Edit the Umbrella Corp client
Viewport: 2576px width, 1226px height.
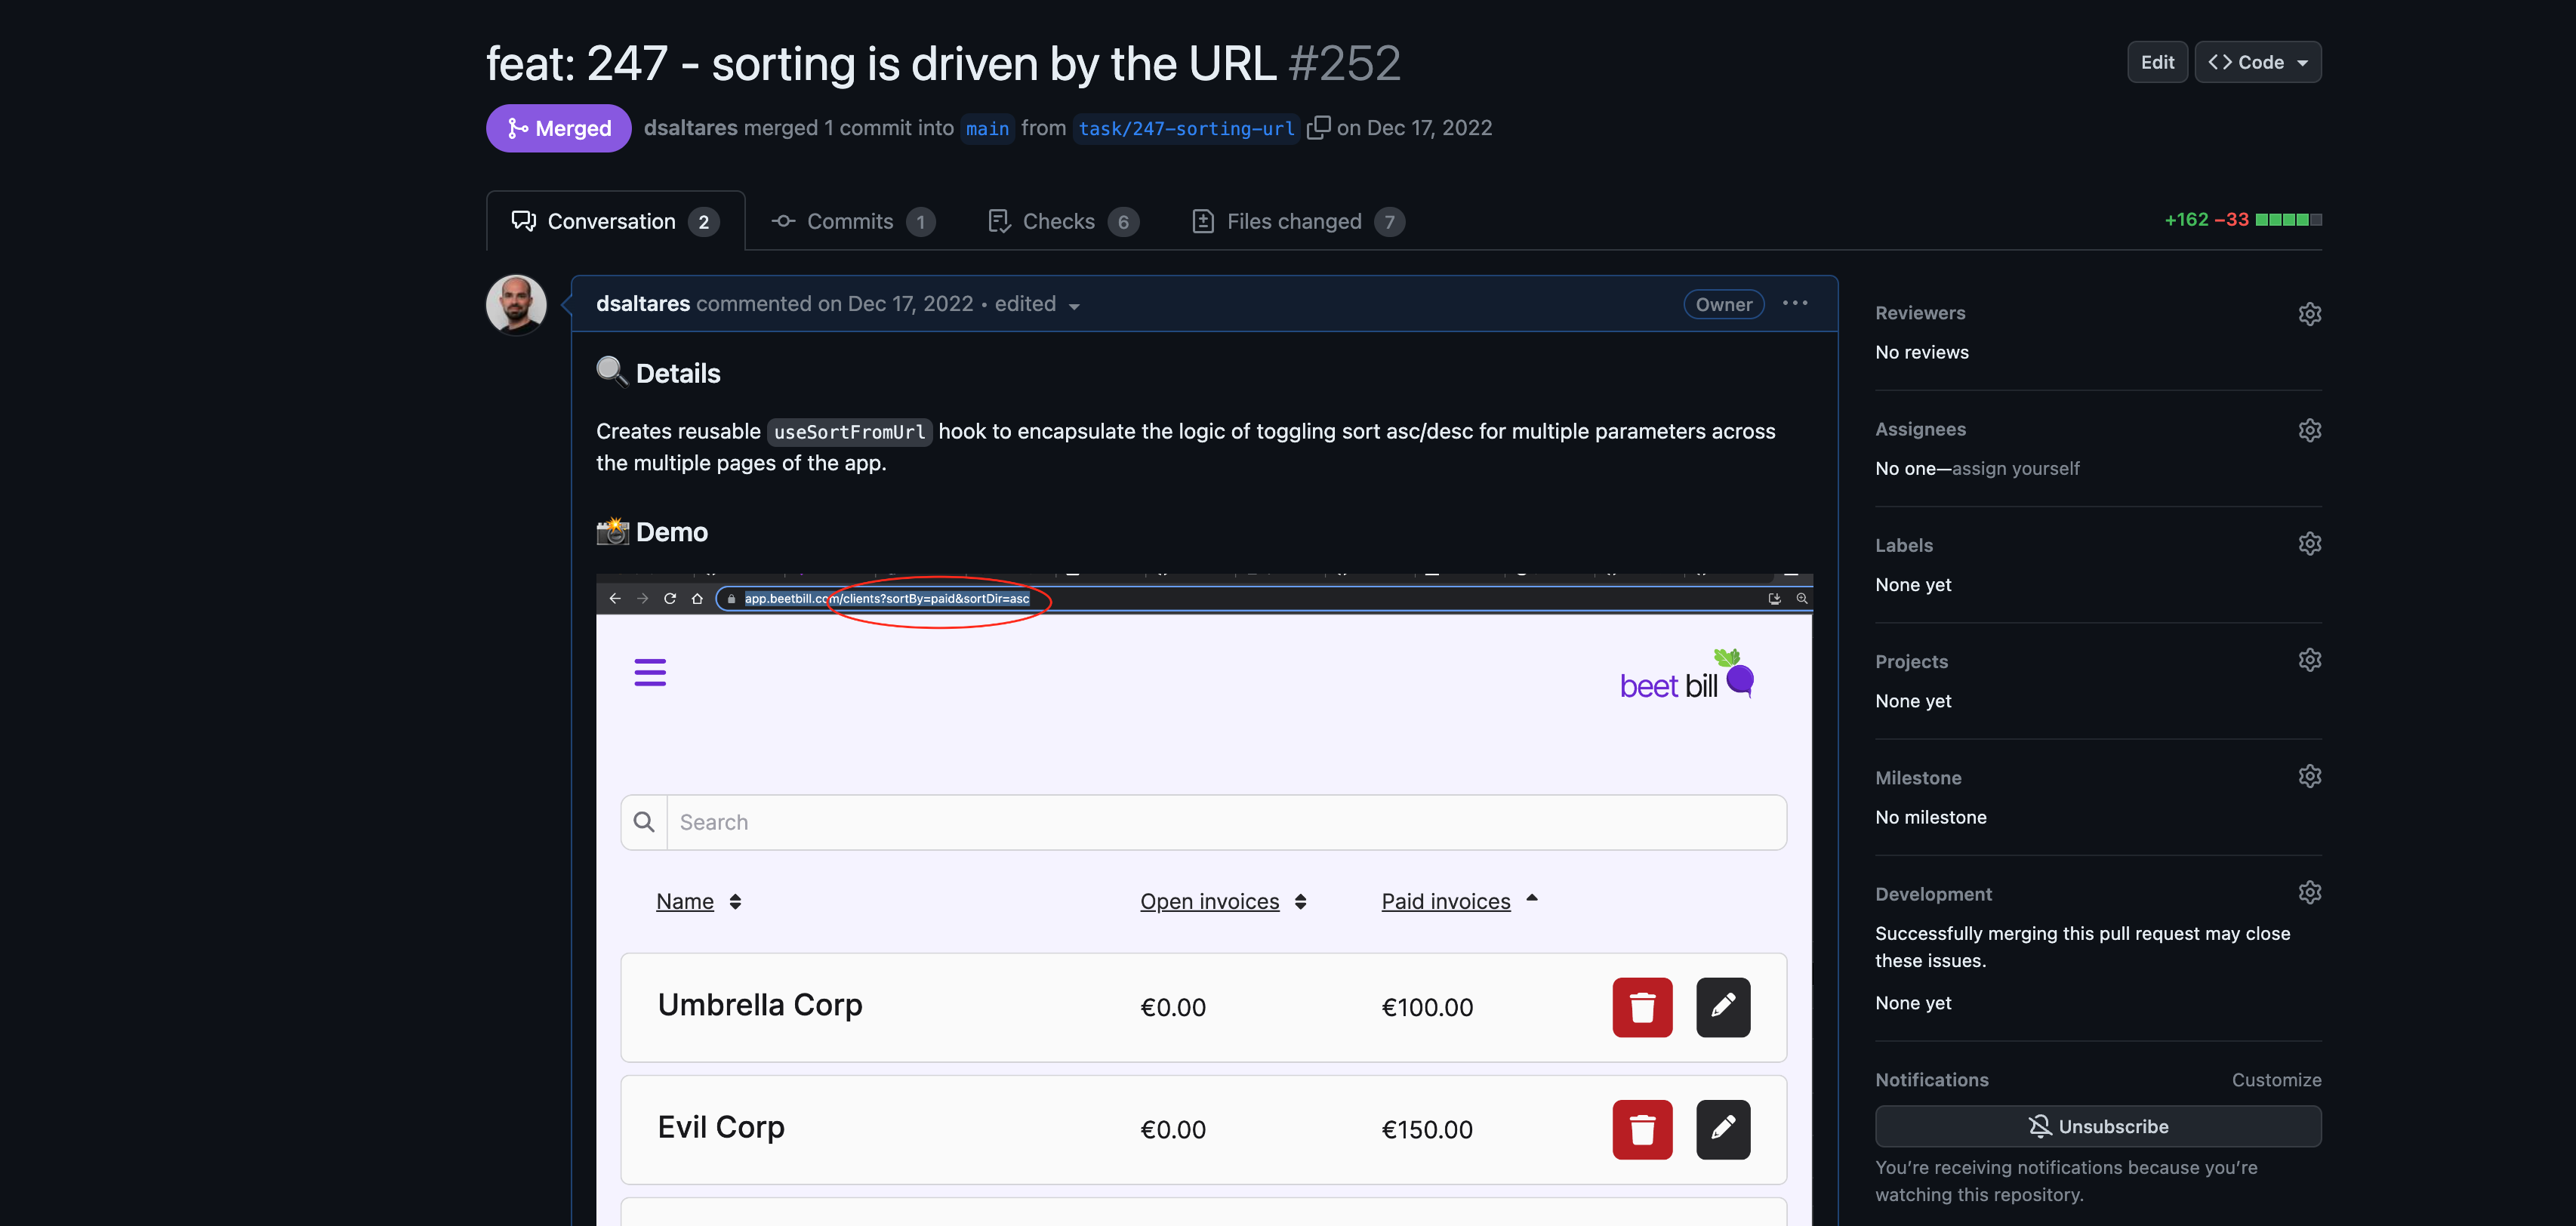(1723, 1007)
